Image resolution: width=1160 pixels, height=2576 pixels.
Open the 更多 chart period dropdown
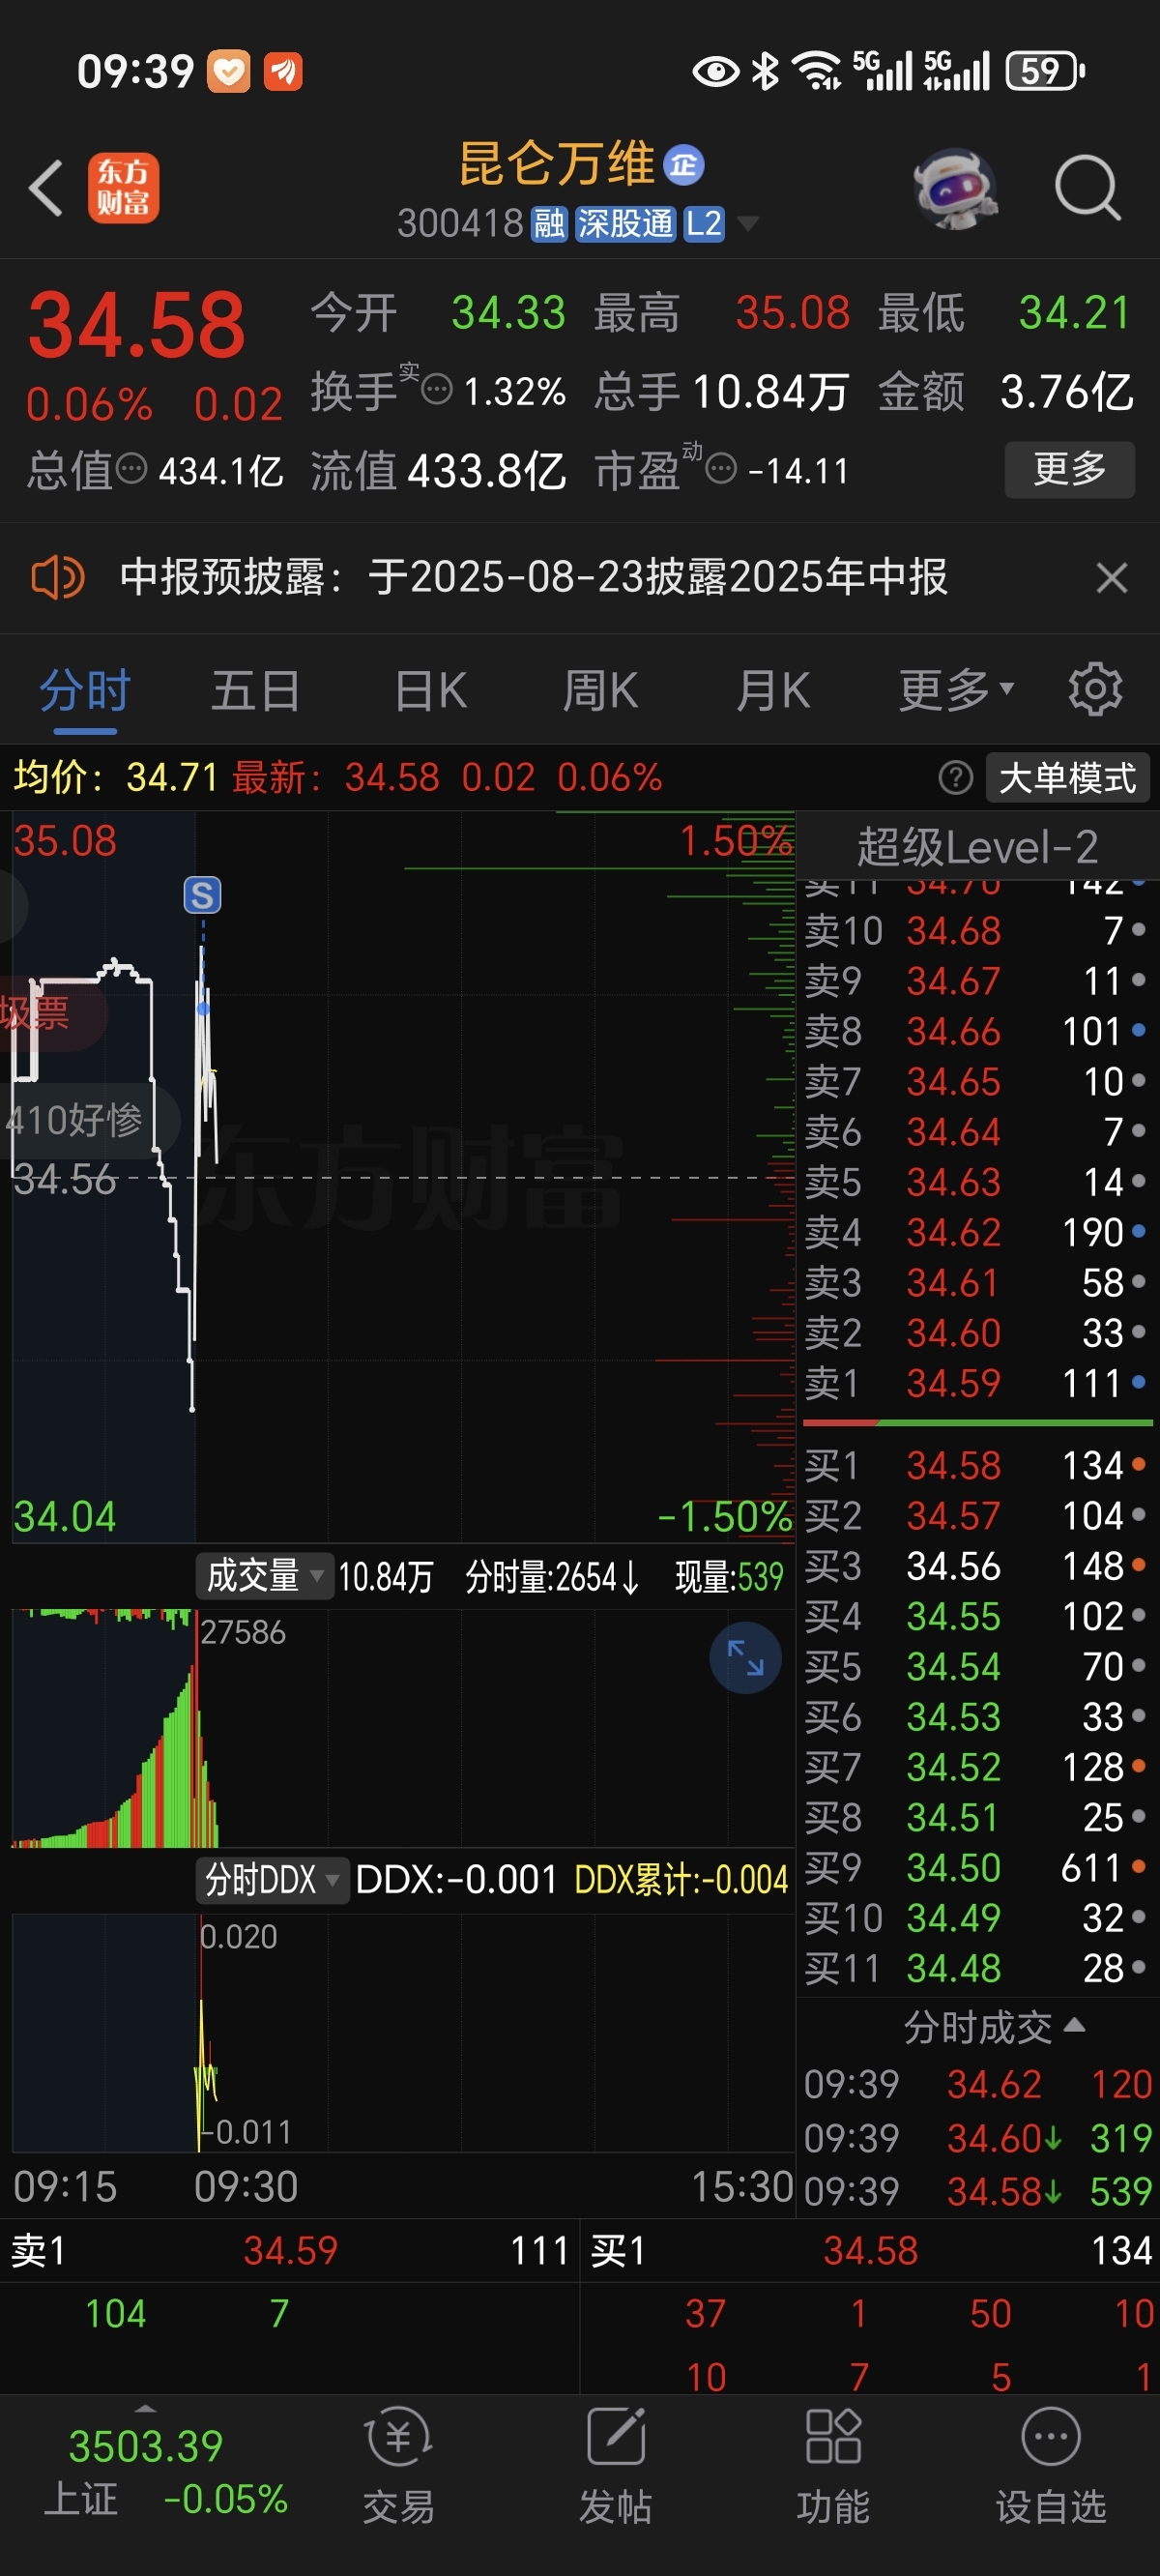pyautogui.click(x=956, y=691)
